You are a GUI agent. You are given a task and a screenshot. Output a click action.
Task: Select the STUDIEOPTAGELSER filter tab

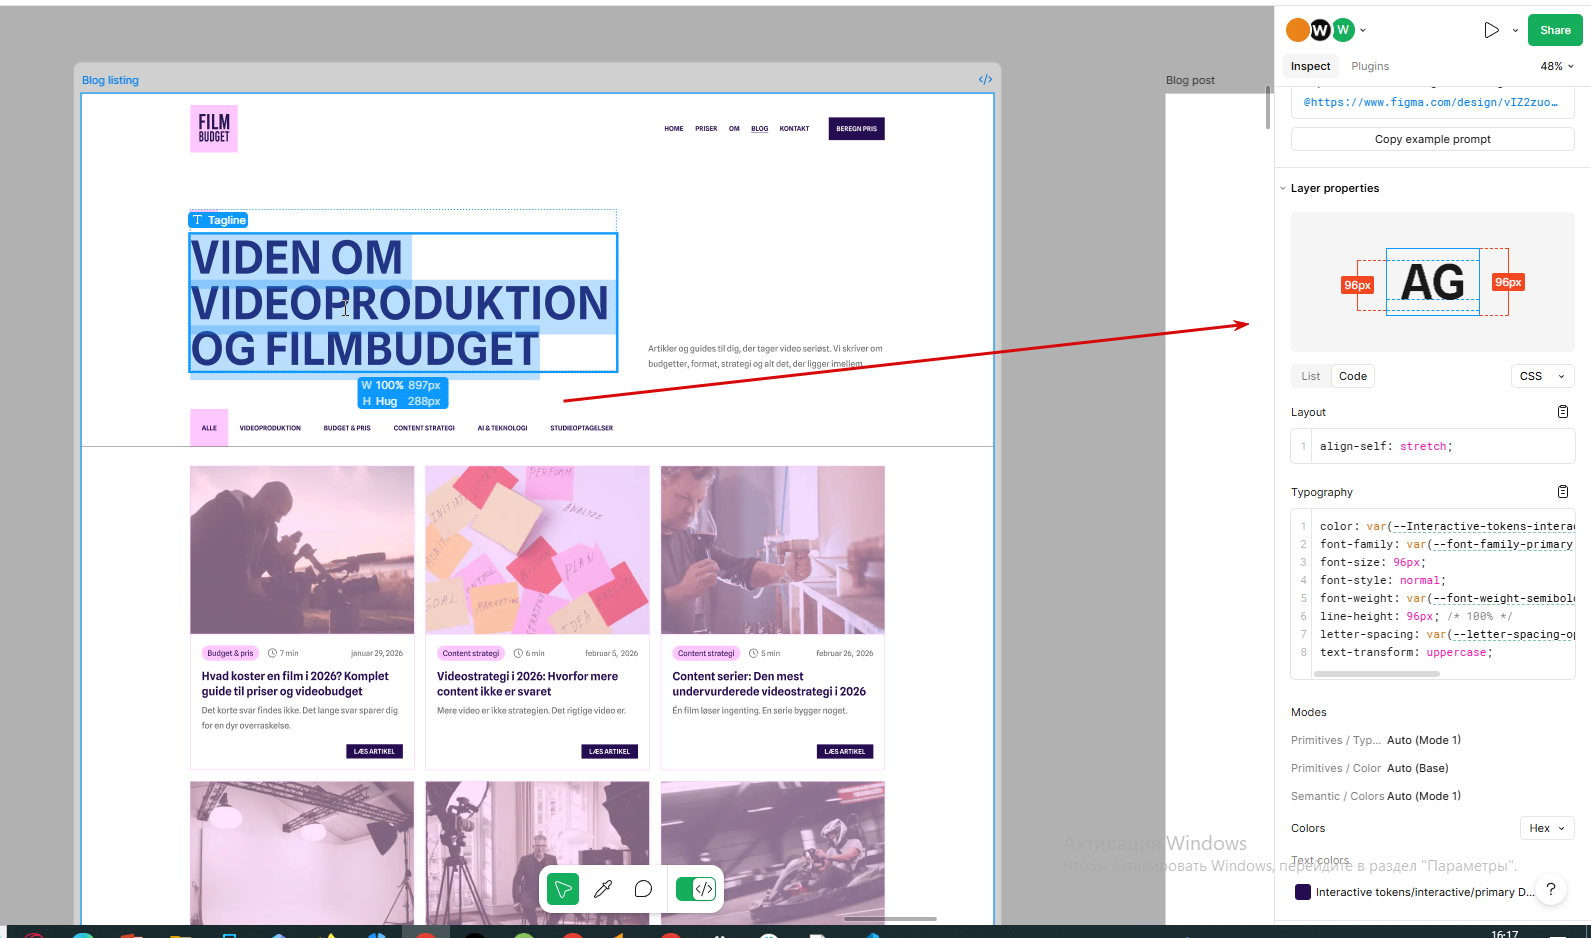click(x=581, y=428)
